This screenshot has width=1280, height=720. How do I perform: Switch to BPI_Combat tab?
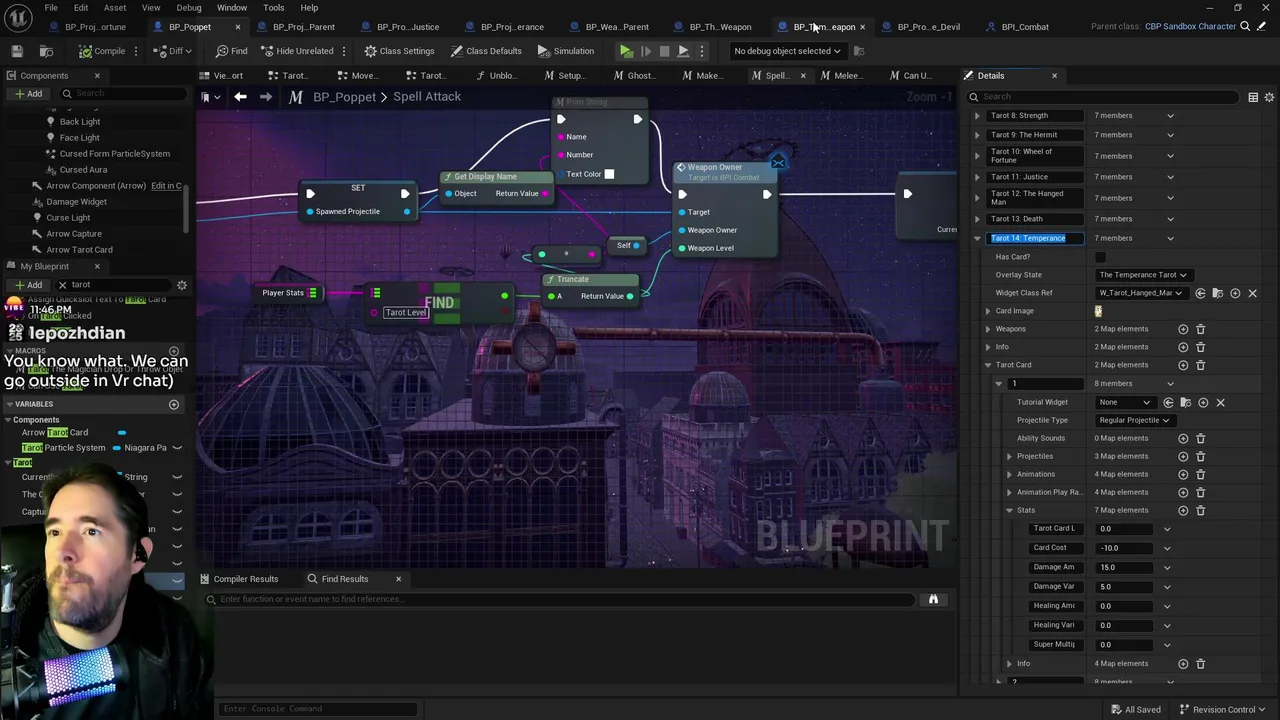[x=1025, y=27]
